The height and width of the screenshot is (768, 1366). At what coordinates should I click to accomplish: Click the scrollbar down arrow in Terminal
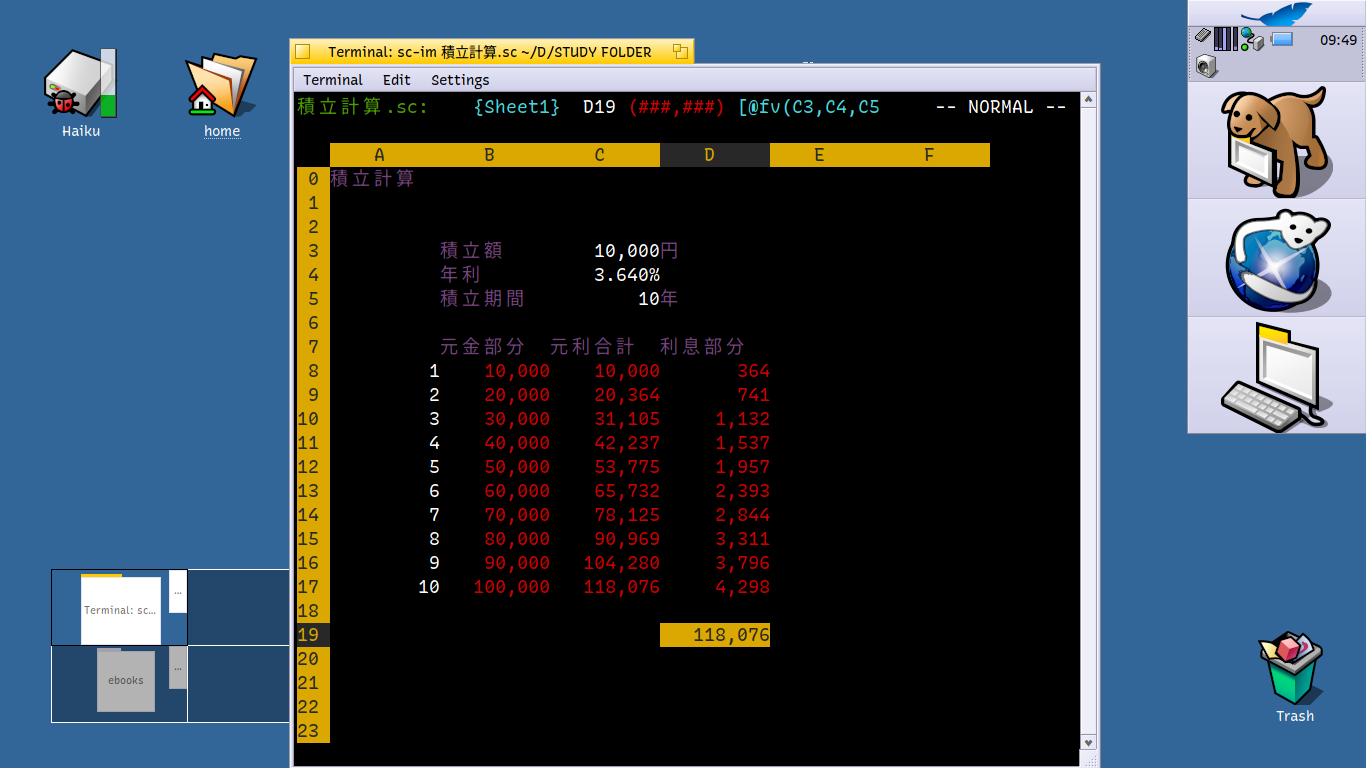tap(1089, 742)
